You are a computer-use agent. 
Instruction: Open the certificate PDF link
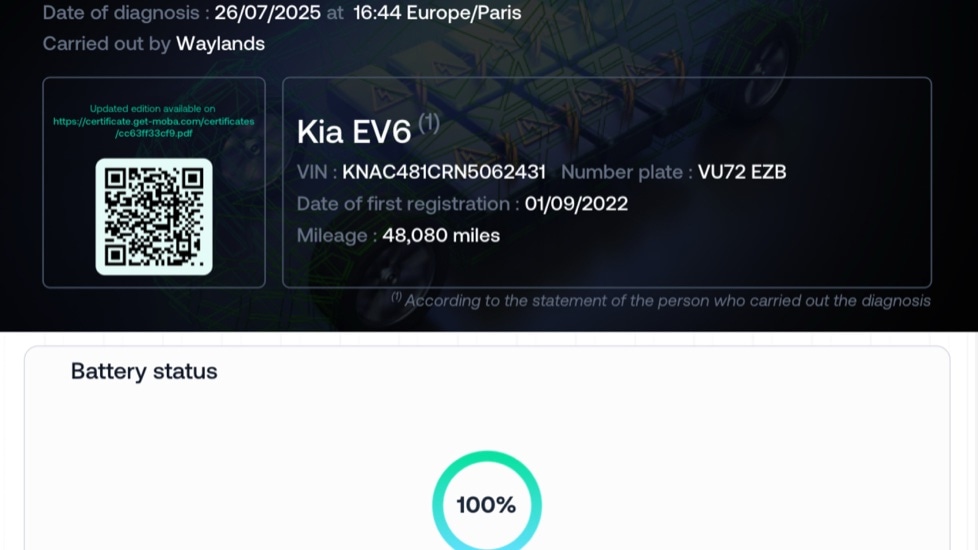click(153, 127)
